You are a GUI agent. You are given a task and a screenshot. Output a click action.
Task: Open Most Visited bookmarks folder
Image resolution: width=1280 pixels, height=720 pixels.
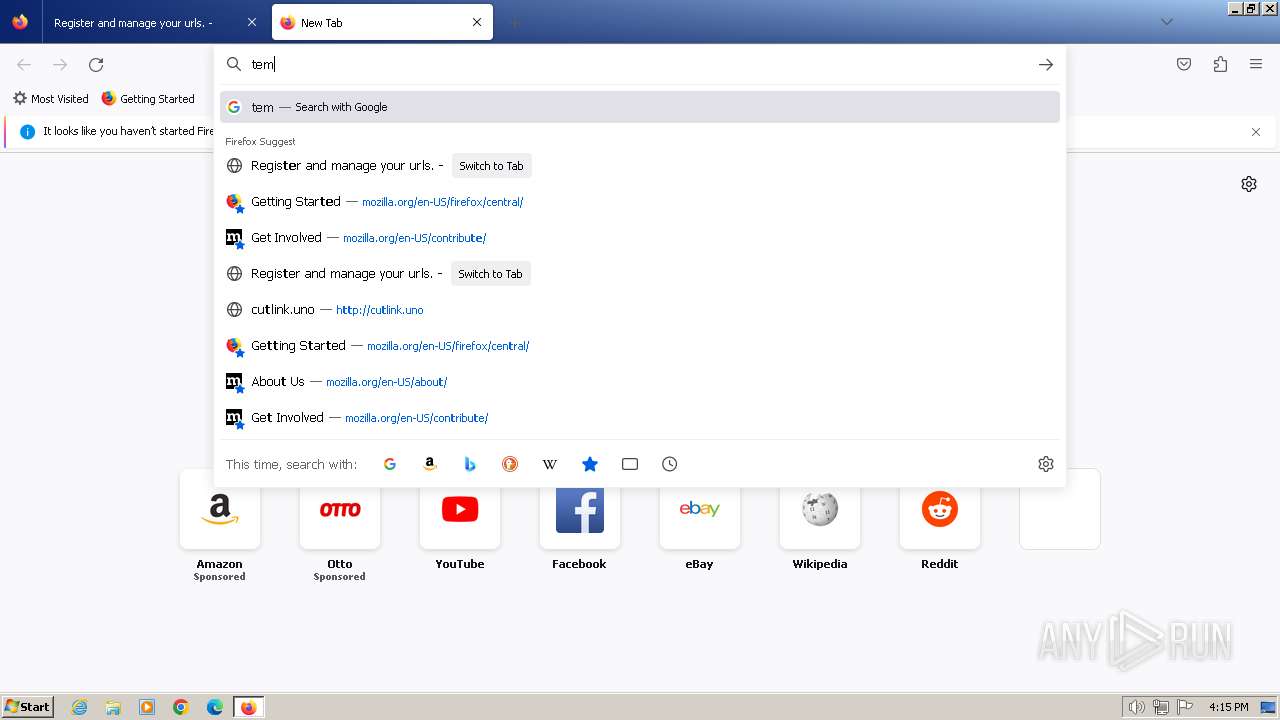[50, 99]
